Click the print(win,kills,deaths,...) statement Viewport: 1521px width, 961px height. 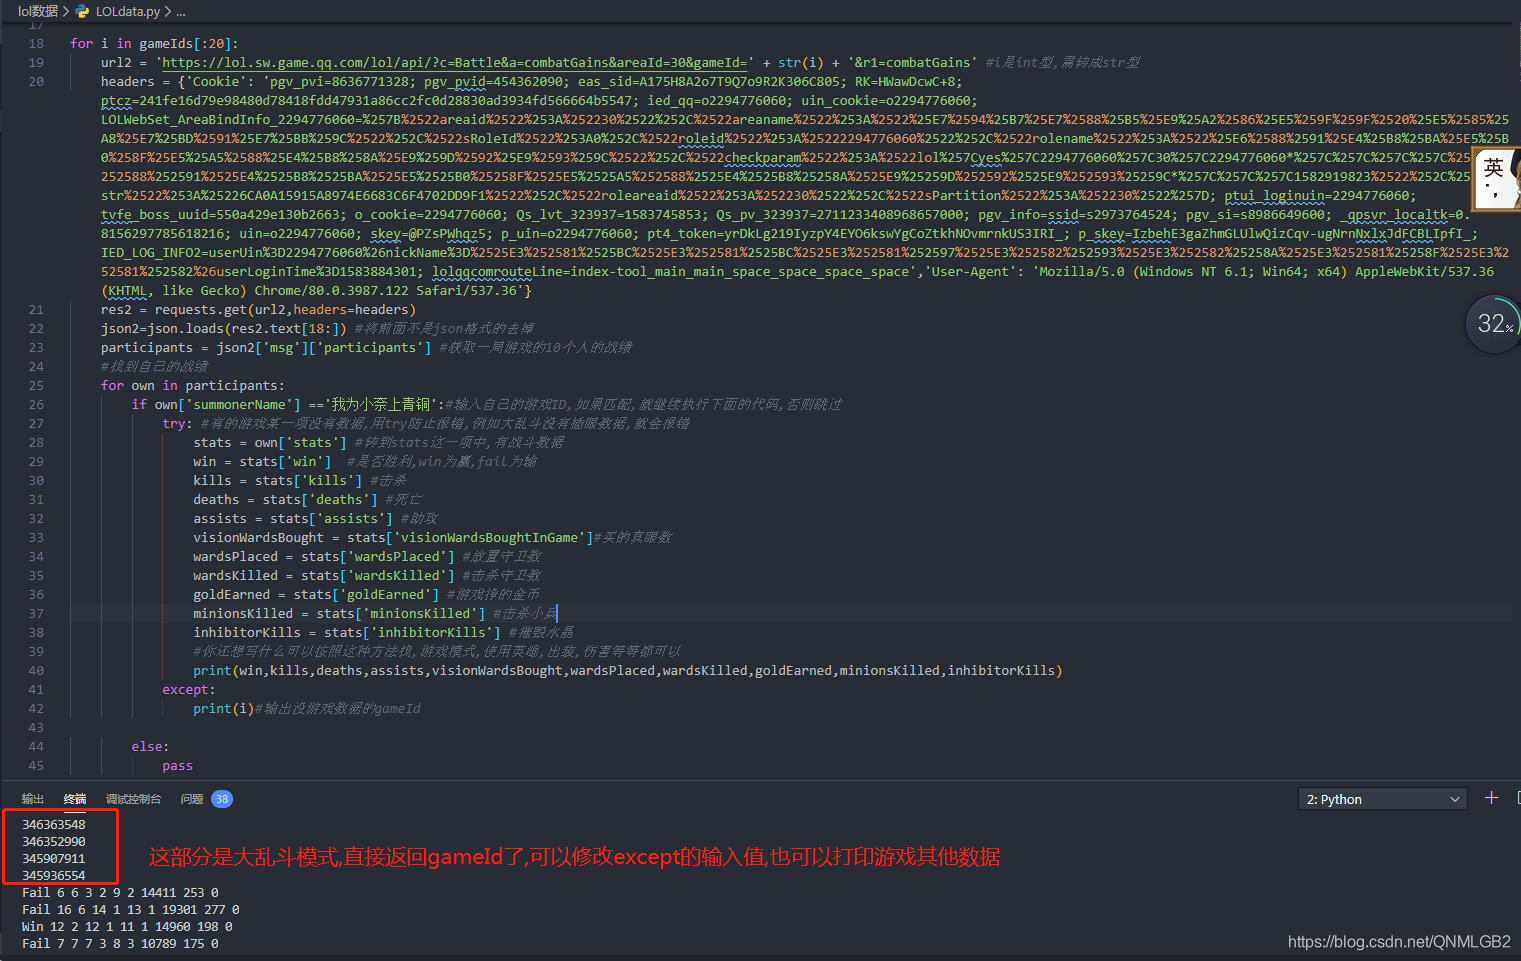click(x=628, y=670)
